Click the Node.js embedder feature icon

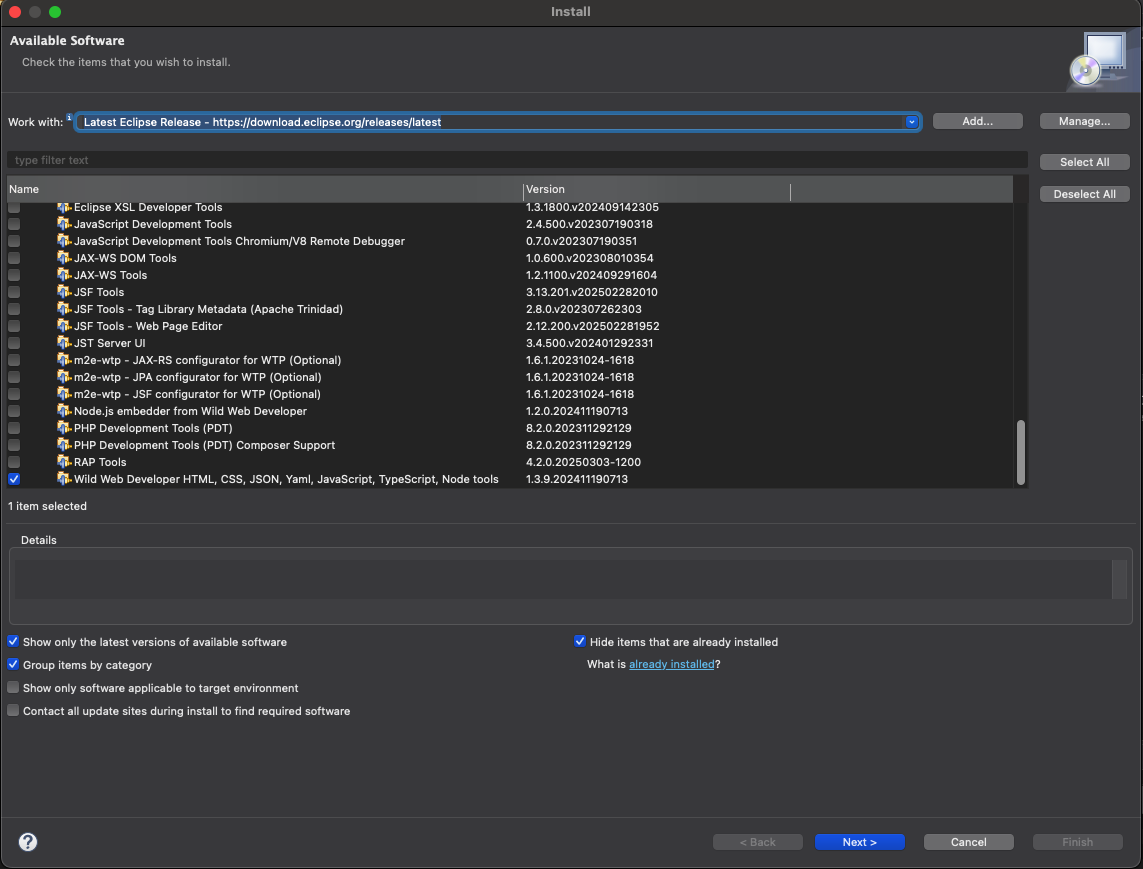pyautogui.click(x=64, y=411)
